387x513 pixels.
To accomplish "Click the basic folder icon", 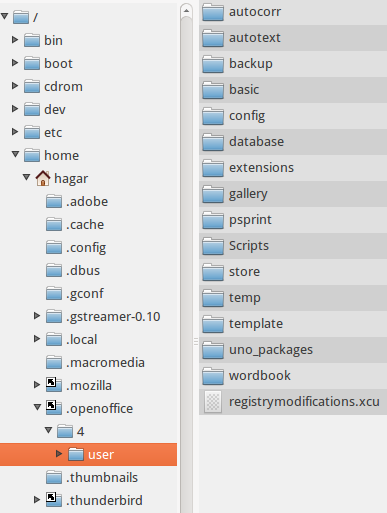I will click(x=213, y=90).
